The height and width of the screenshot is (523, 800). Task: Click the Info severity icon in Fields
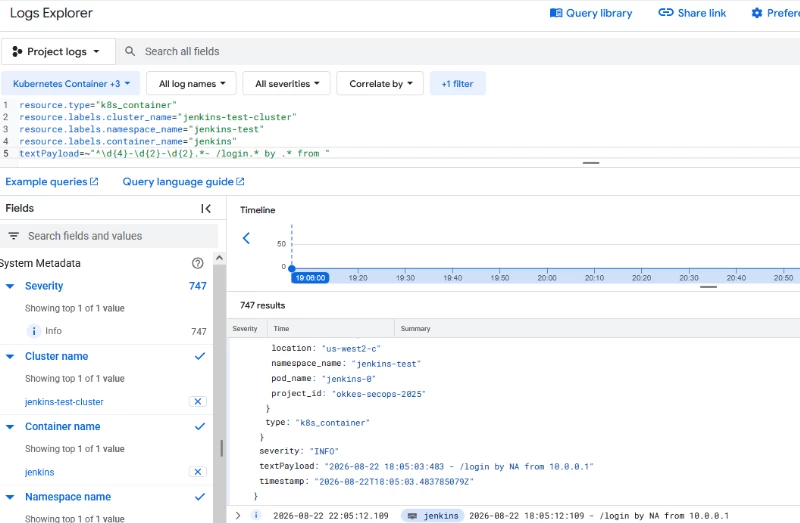(x=34, y=331)
